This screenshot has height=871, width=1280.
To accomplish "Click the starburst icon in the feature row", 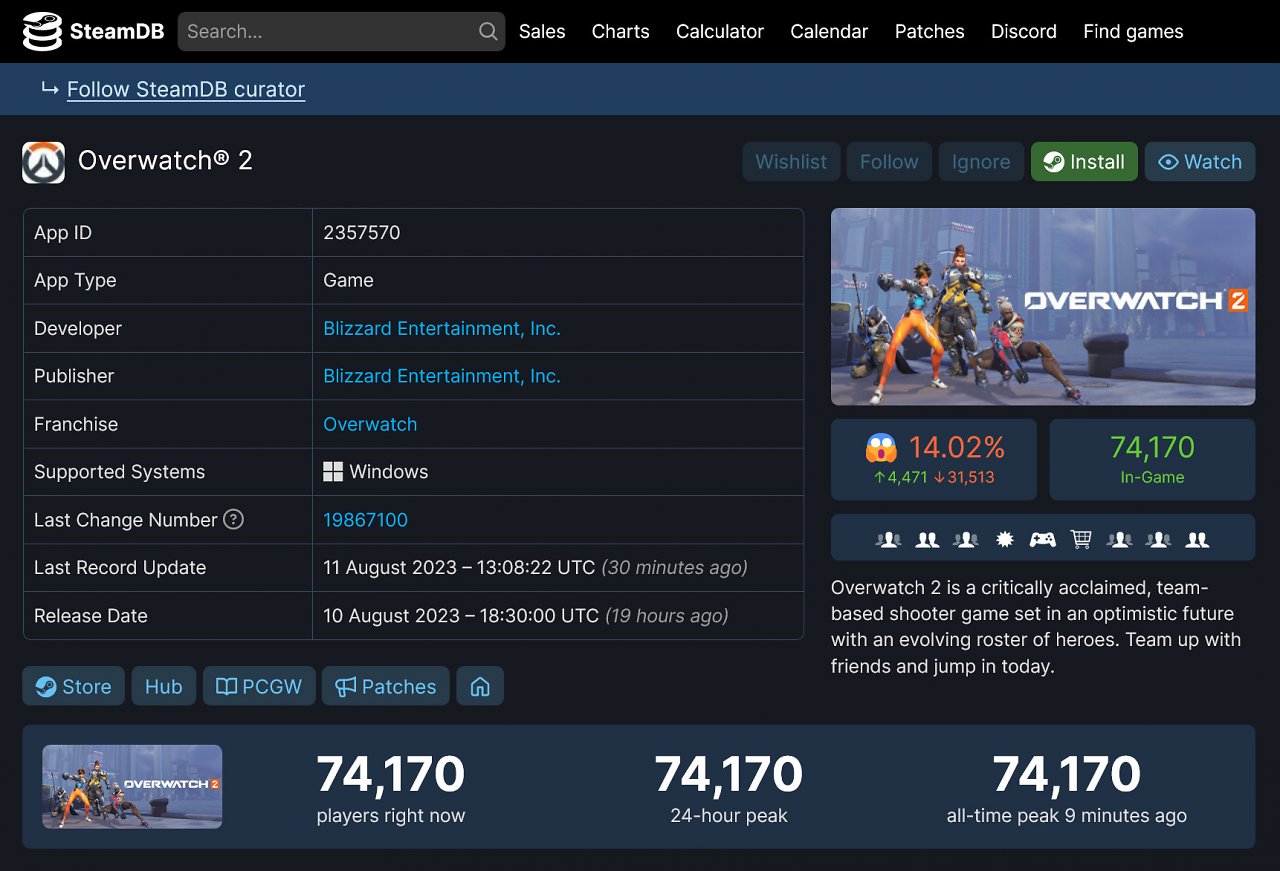I will coord(1005,539).
